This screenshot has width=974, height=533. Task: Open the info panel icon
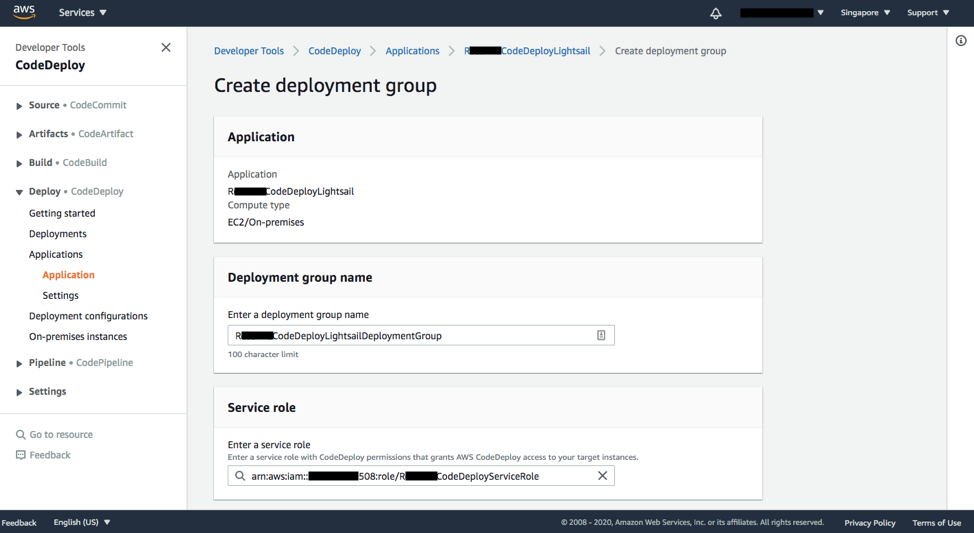click(960, 41)
